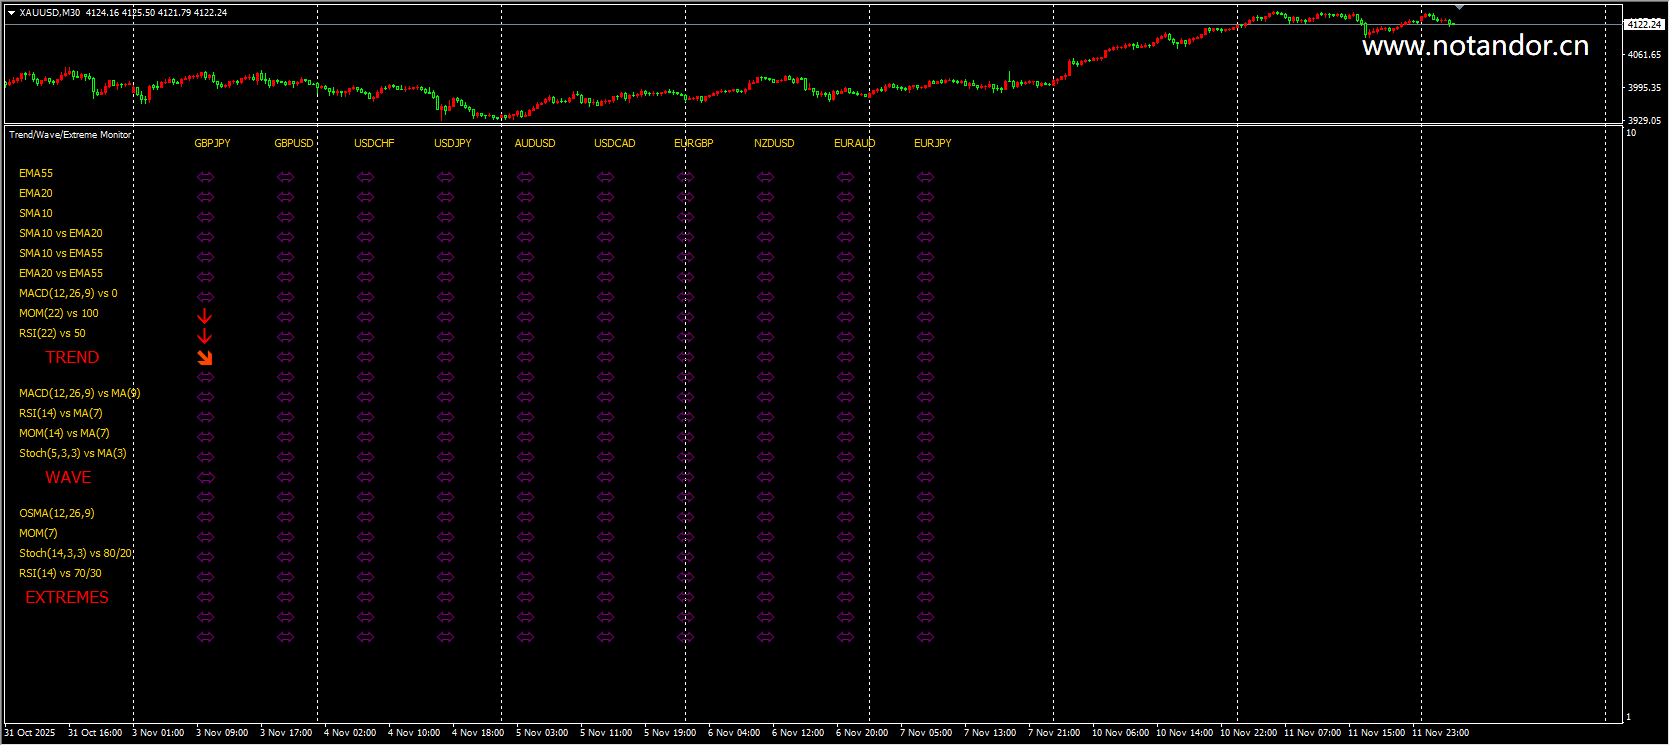The height and width of the screenshot is (746, 1670).
Task: Click USDCHF sideways arrow in EMA20 row
Action: point(366,197)
